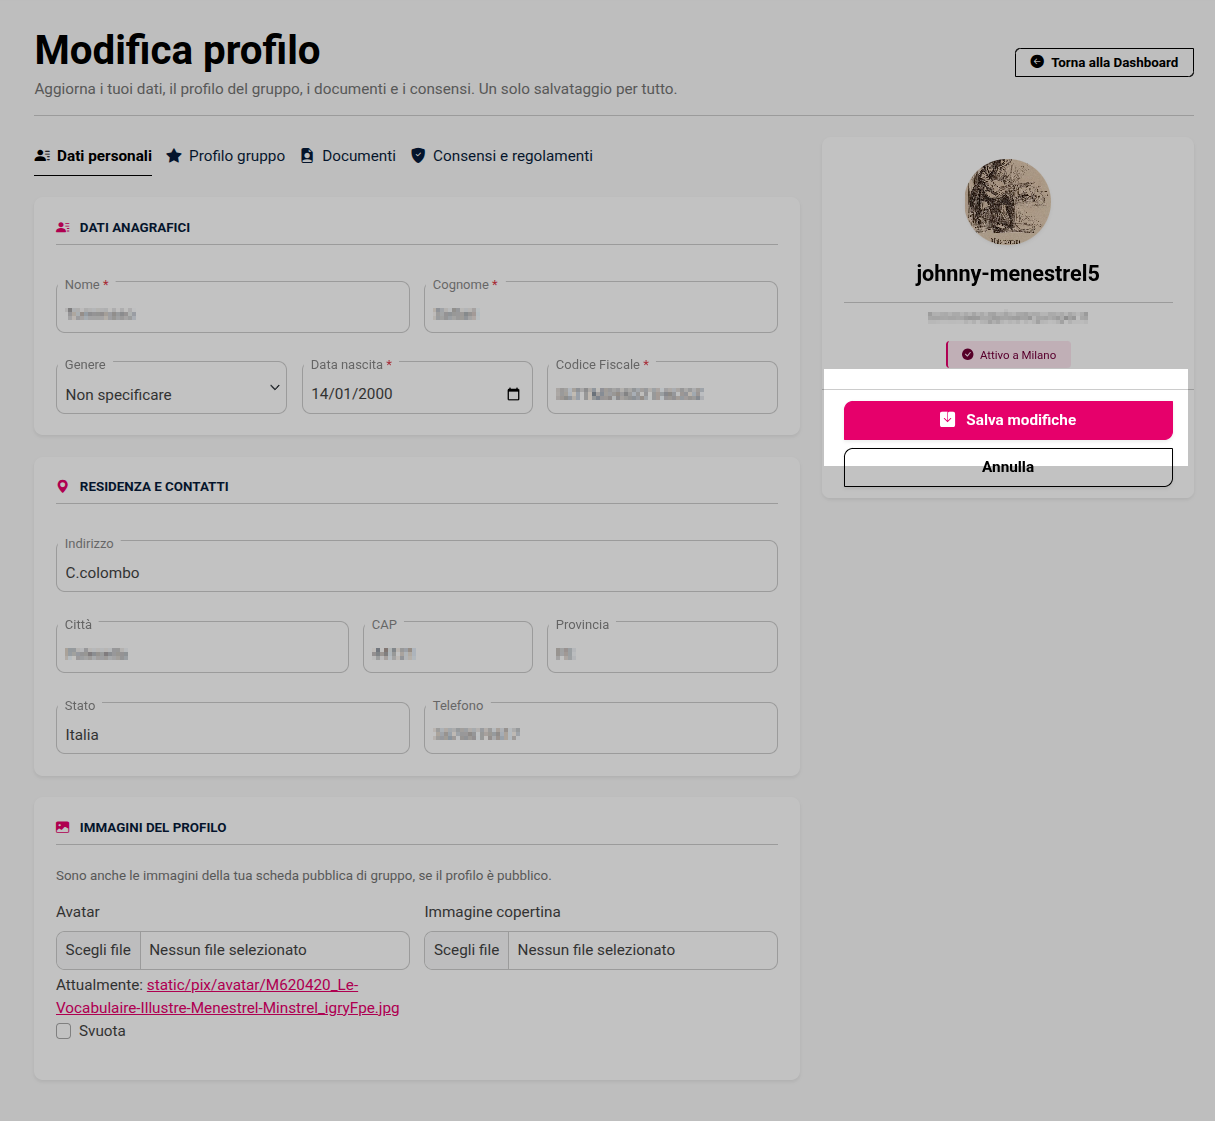Open the current avatar image link
This screenshot has width=1215, height=1121.
(228, 996)
